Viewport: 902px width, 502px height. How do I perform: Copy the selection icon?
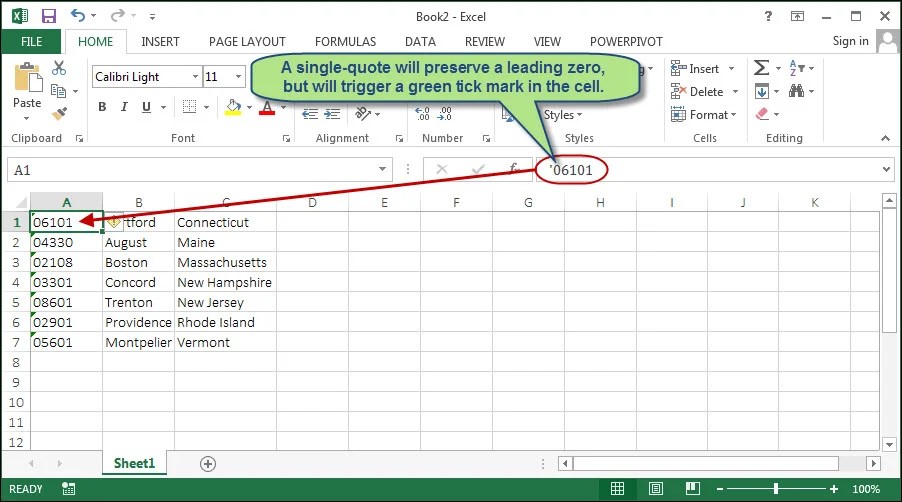tap(58, 90)
